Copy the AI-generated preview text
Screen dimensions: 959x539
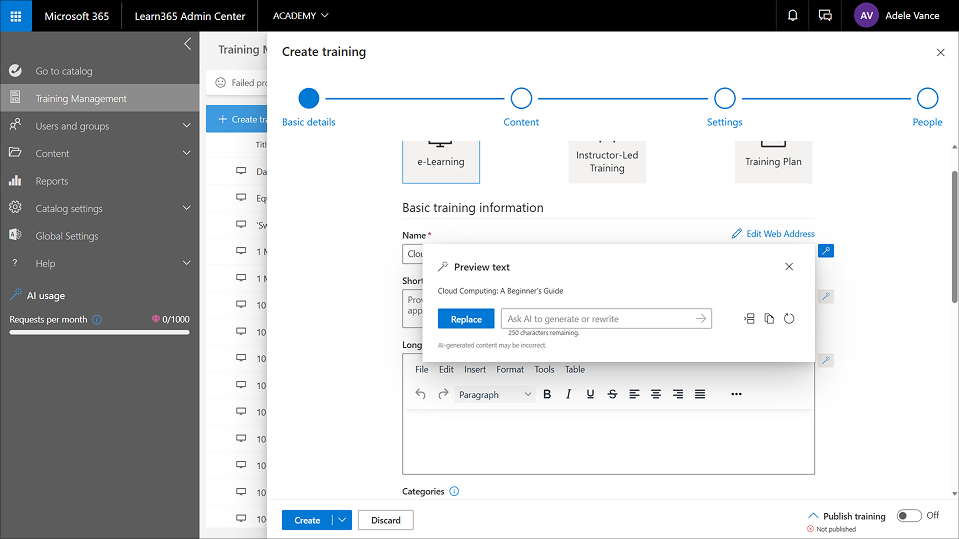[x=769, y=319]
